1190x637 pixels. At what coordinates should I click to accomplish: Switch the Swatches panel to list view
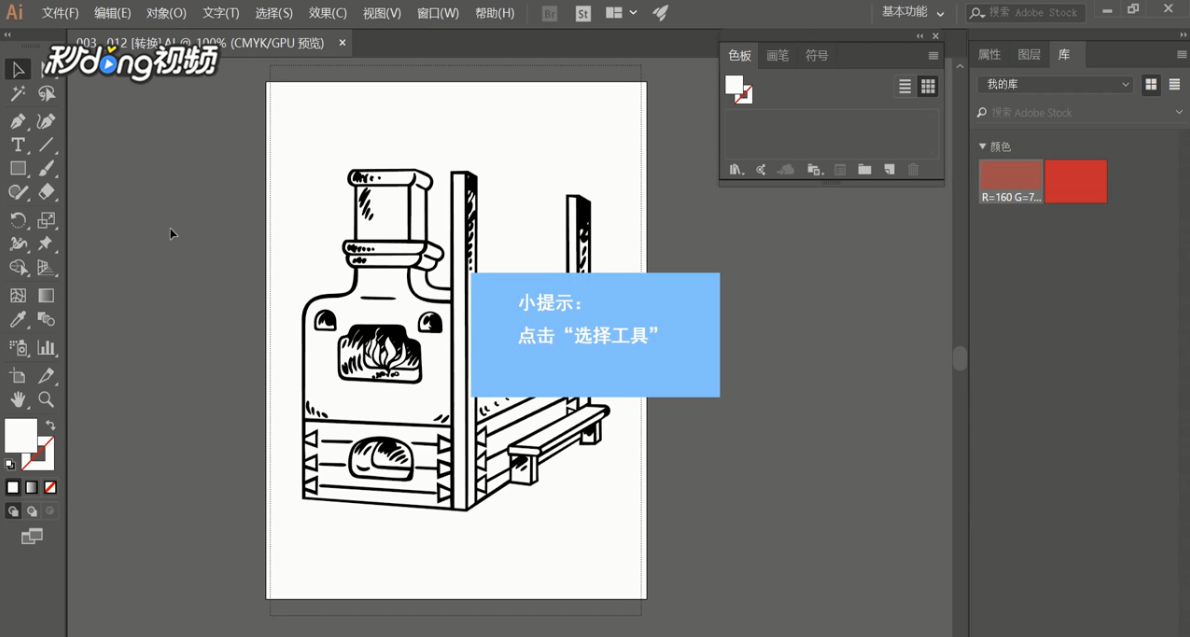[x=904, y=86]
